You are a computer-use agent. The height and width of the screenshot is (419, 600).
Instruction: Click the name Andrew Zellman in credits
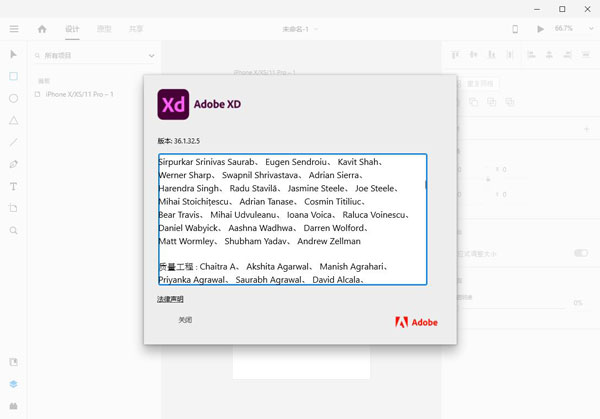click(x=329, y=241)
